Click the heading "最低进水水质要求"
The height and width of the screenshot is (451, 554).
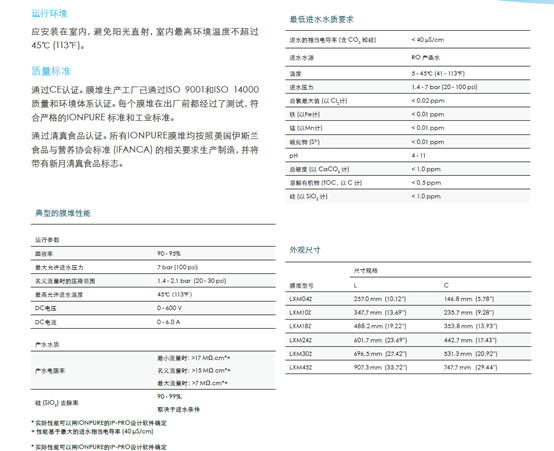tap(321, 19)
